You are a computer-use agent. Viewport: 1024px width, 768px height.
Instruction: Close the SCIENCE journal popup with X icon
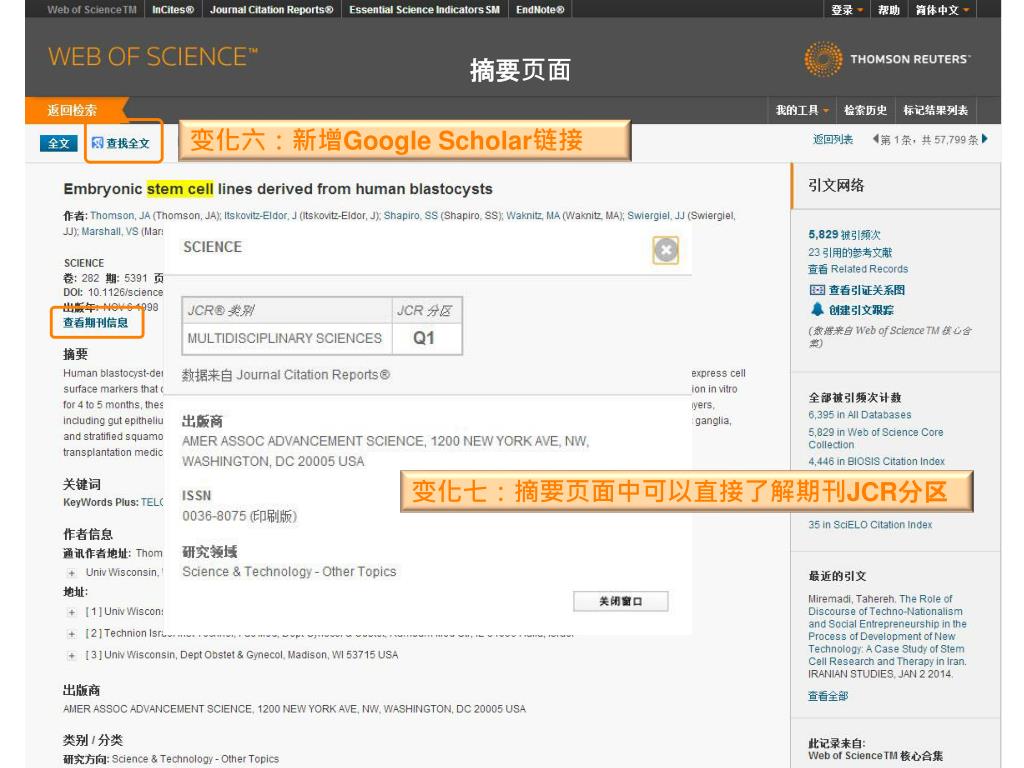(x=665, y=250)
